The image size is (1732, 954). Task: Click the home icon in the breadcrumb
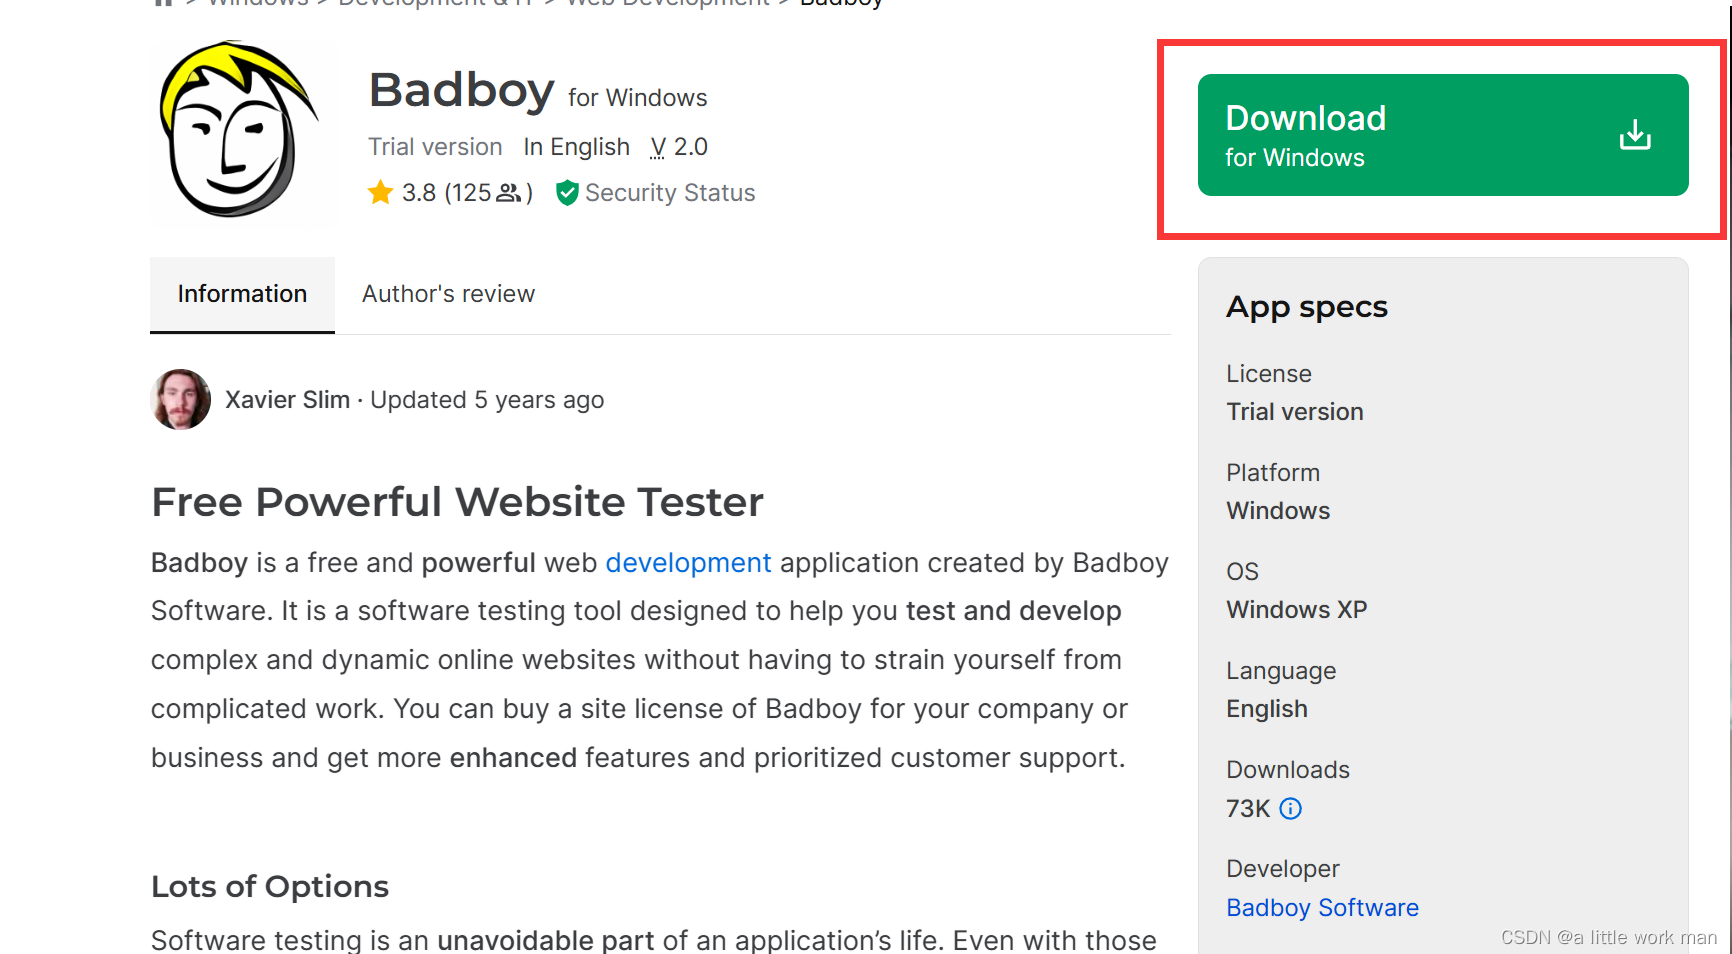pos(163,5)
